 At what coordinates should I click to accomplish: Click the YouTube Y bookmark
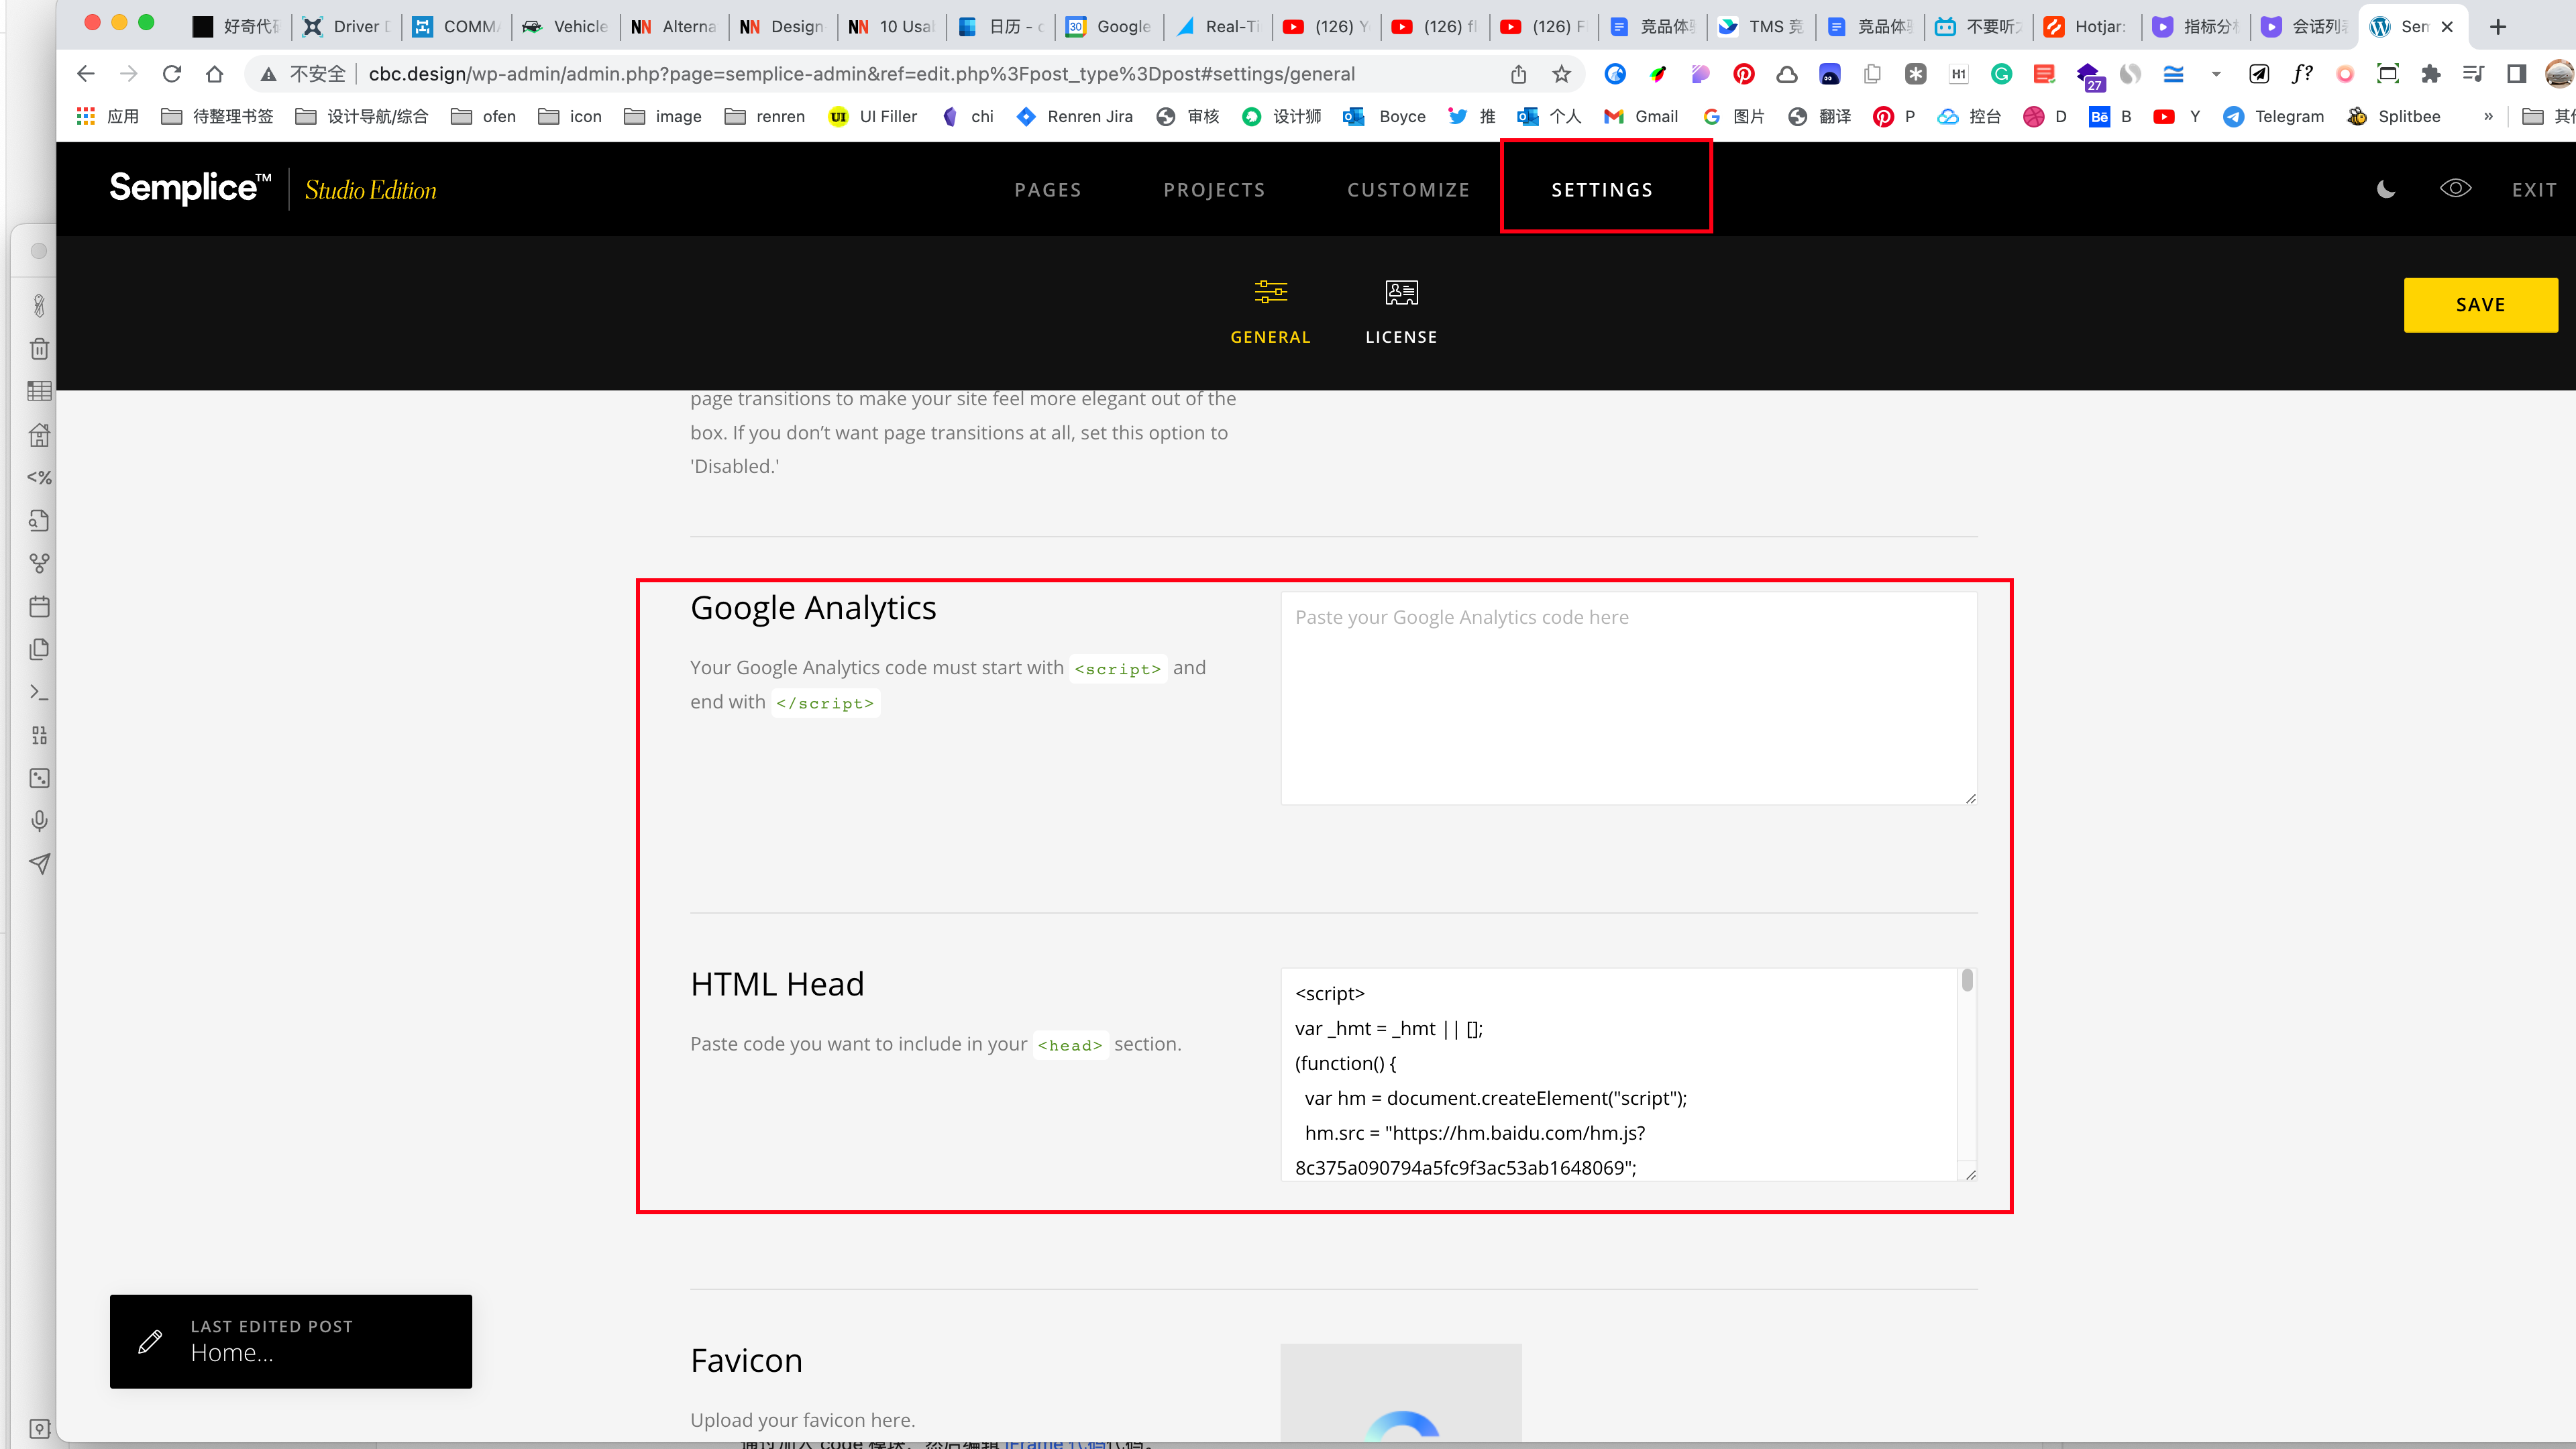click(2176, 117)
